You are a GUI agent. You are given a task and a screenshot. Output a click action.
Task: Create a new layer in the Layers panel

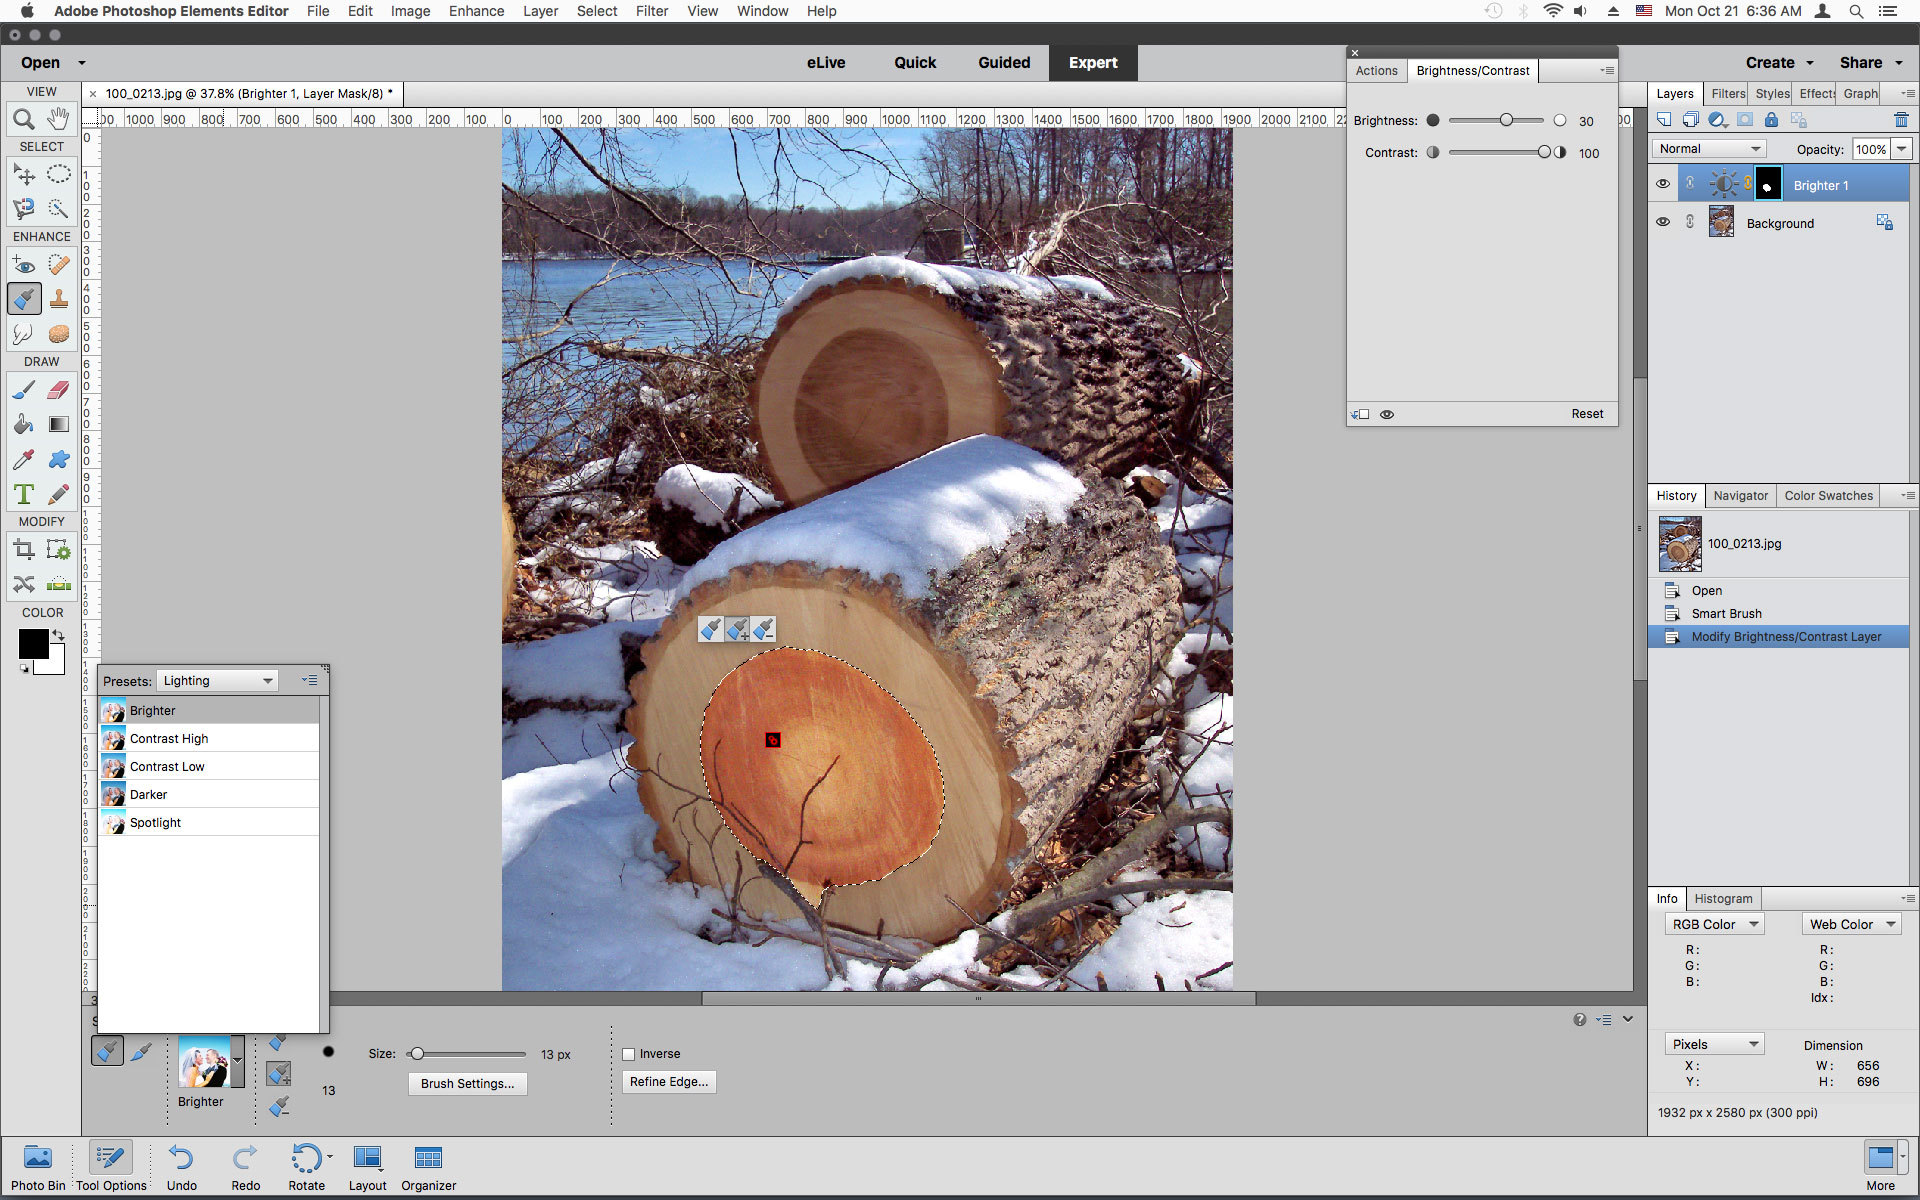[x=1663, y=119]
